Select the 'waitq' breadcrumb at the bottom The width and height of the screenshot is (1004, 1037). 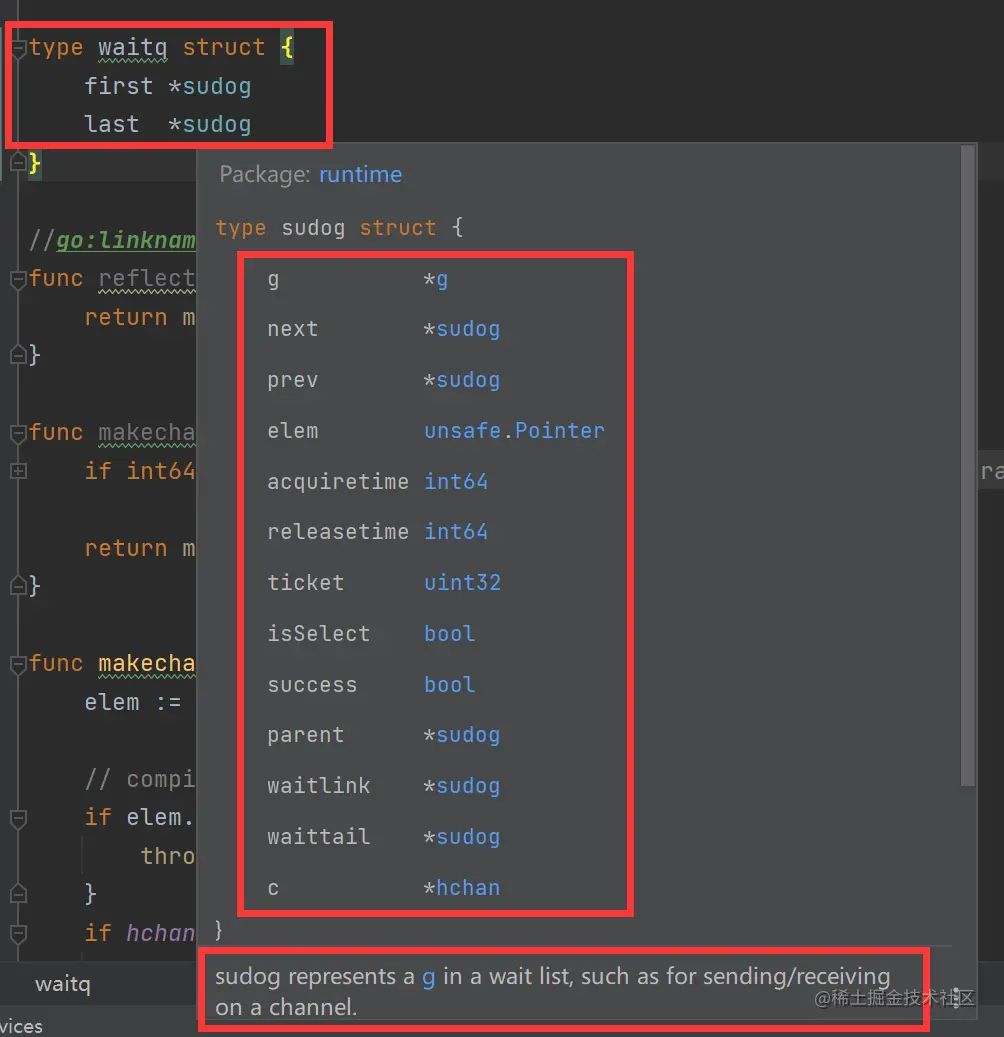point(63,984)
